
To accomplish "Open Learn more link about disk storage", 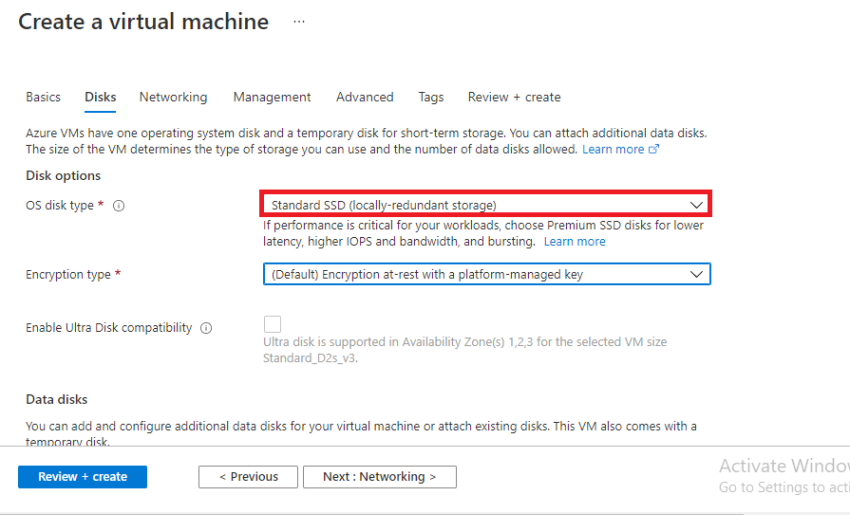I will [613, 149].
